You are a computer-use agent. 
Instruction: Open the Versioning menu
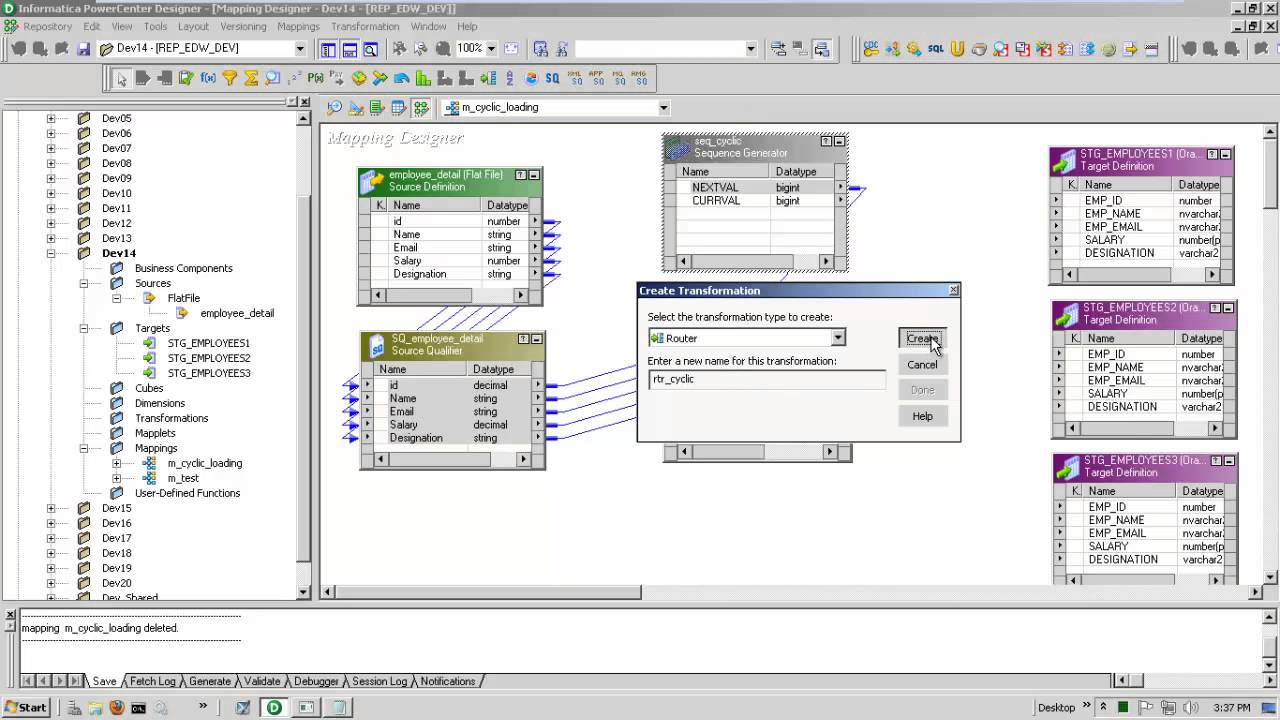coord(242,27)
